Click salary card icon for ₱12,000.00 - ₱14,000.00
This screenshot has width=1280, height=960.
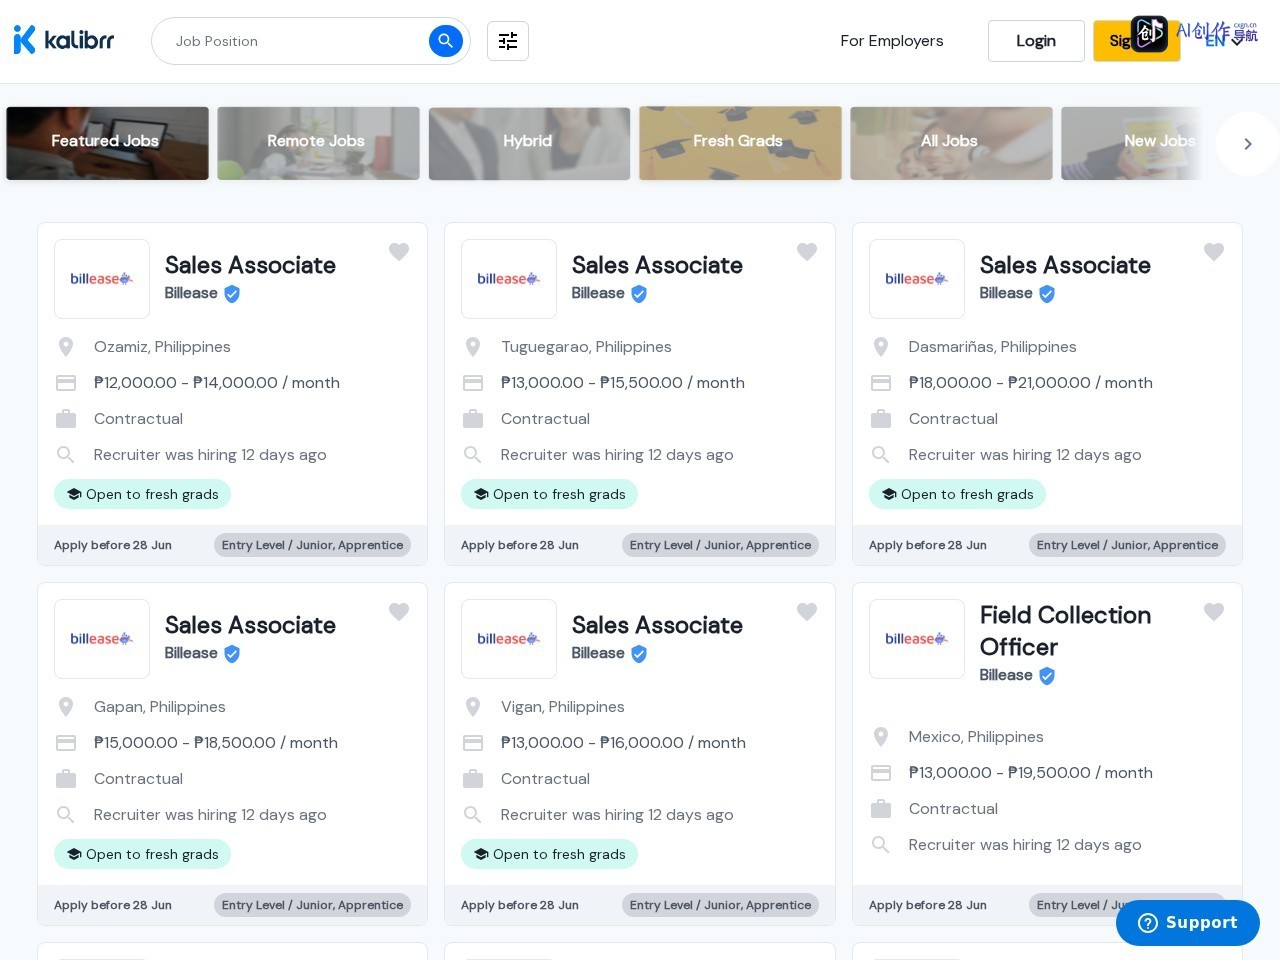(66, 383)
